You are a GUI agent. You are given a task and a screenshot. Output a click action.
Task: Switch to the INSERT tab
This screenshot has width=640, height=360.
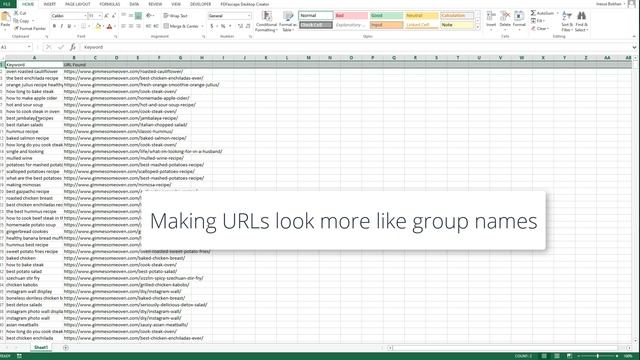click(x=49, y=4)
